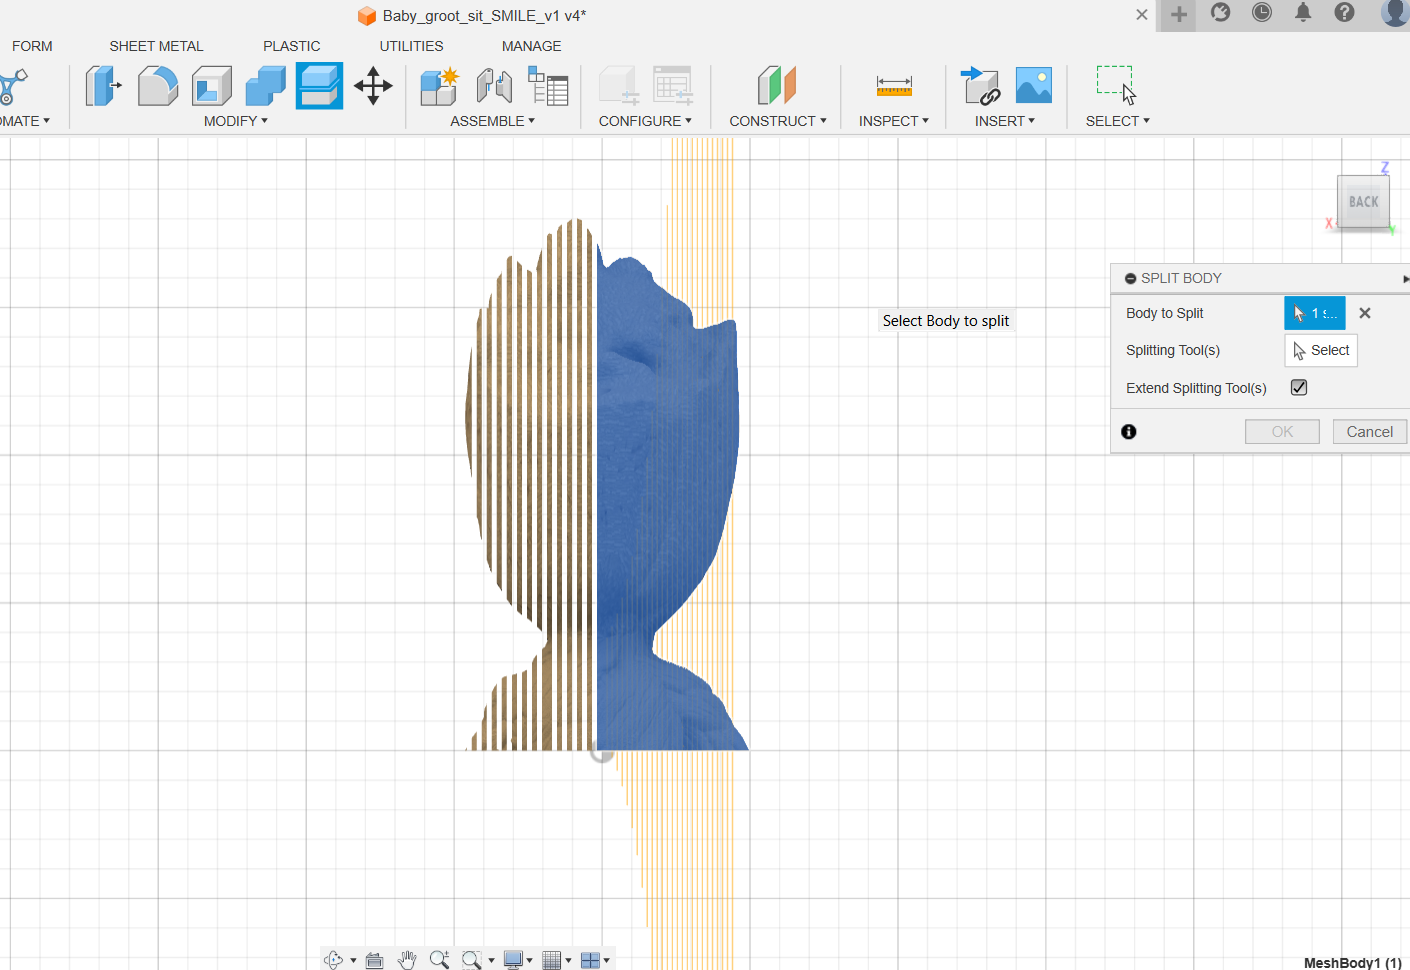Click the Insert Derive link icon
Screen dimensions: 1410x970
pos(980,86)
